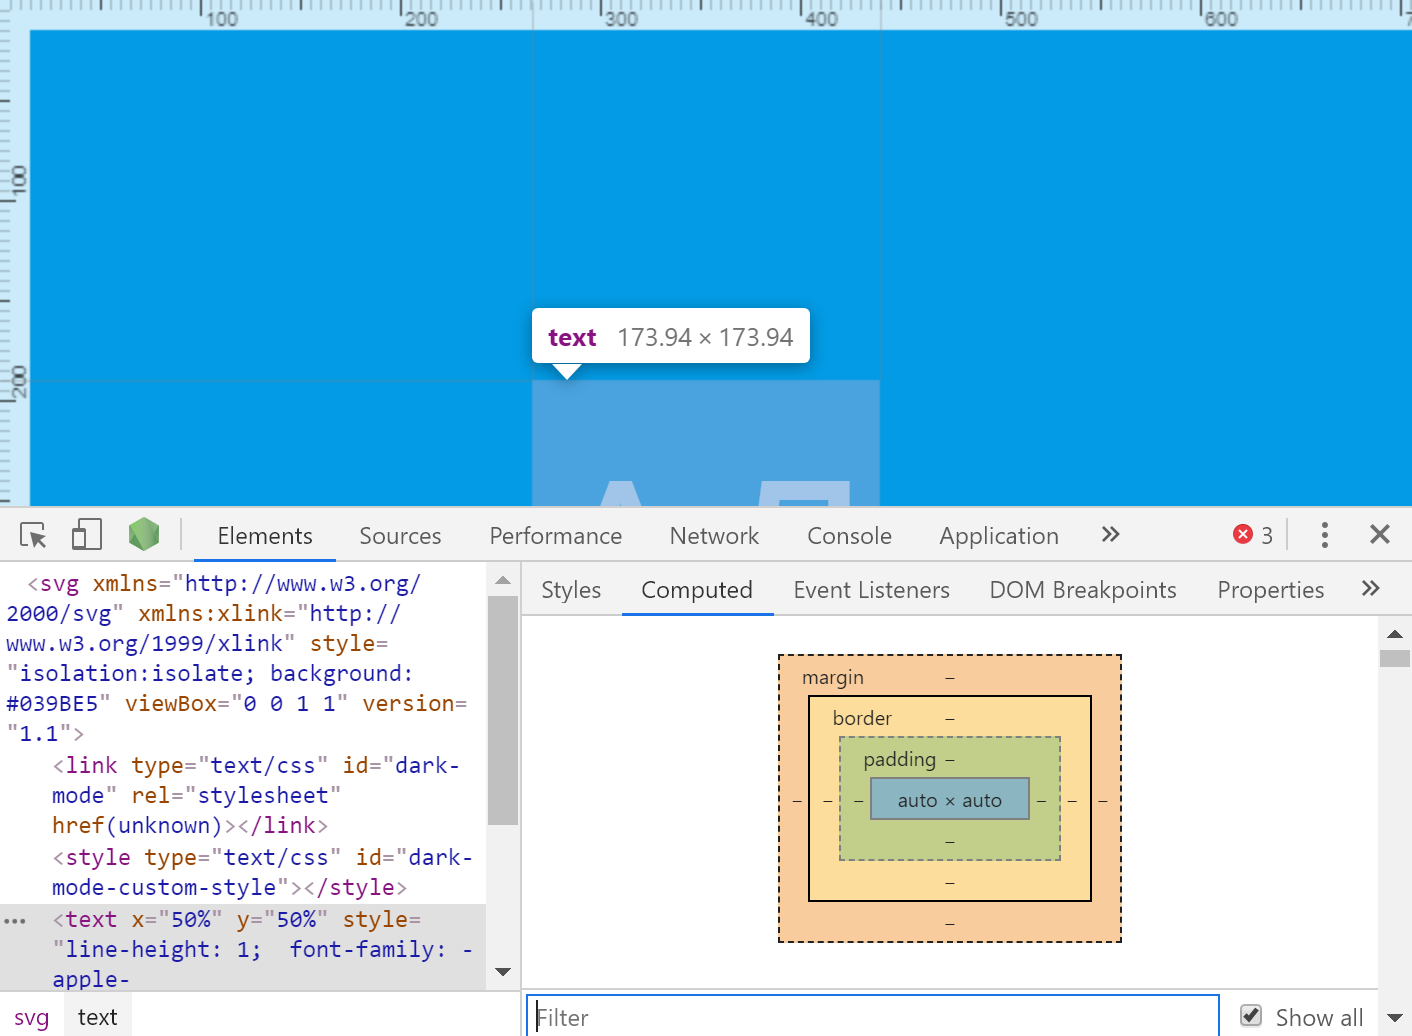Viewport: 1412px width, 1036px height.
Task: Select svg in the breadcrumb bar
Action: 31,1016
